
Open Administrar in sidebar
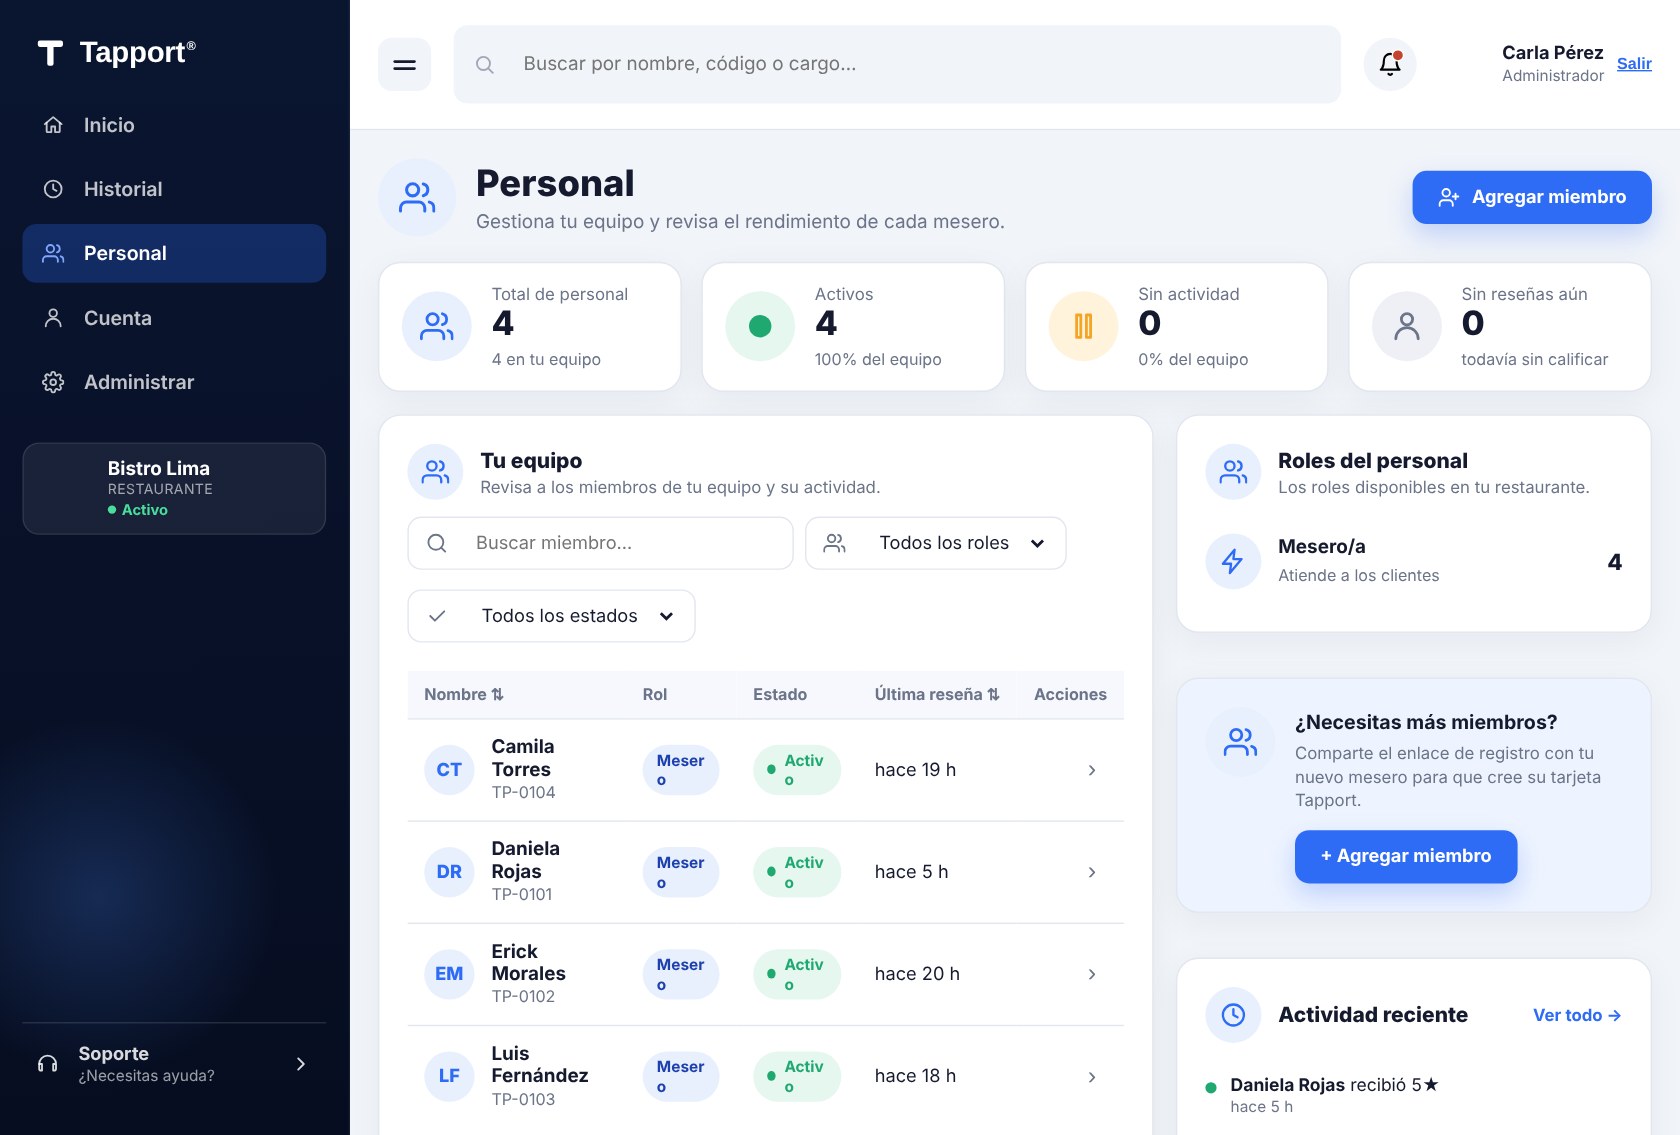point(174,382)
